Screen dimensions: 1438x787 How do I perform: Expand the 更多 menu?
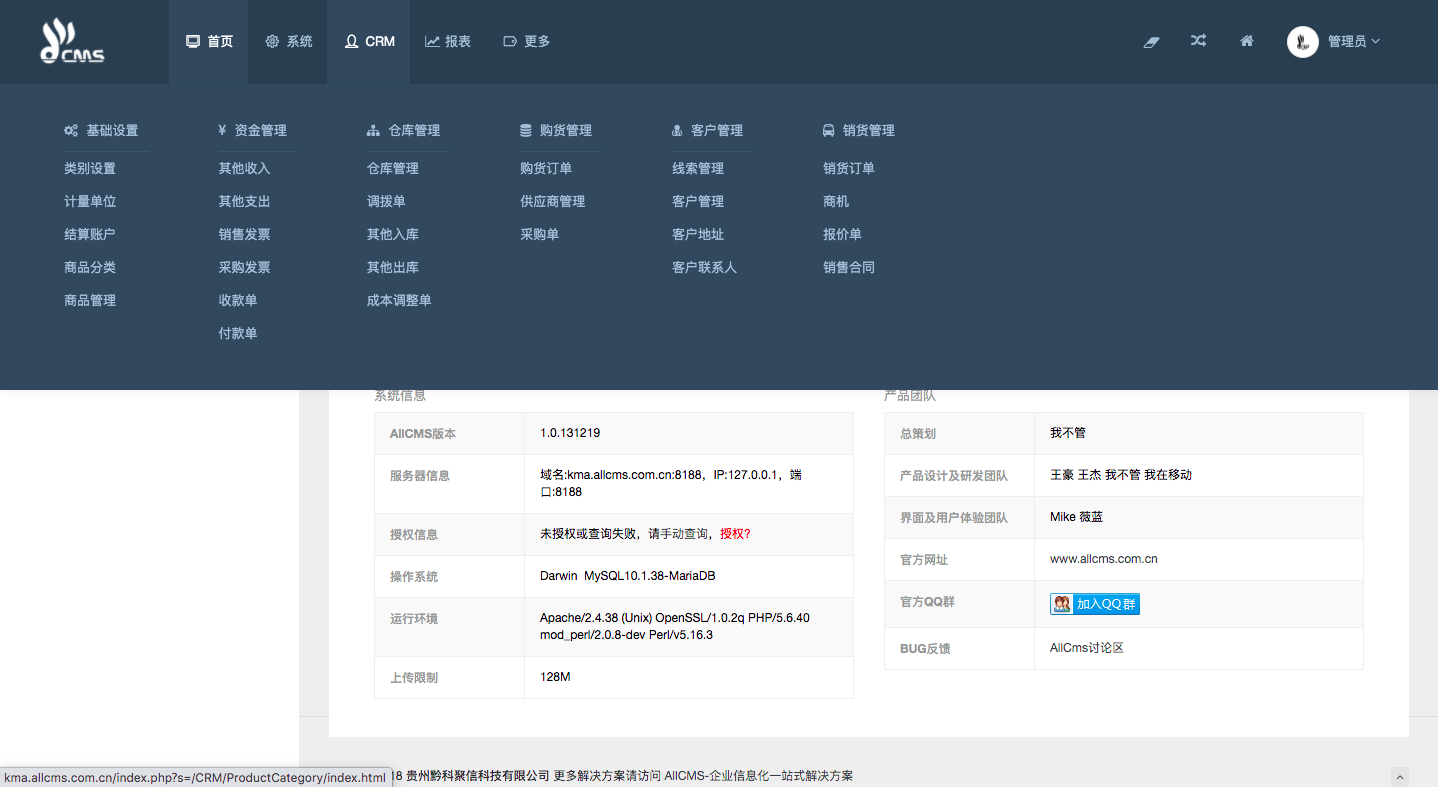click(526, 42)
